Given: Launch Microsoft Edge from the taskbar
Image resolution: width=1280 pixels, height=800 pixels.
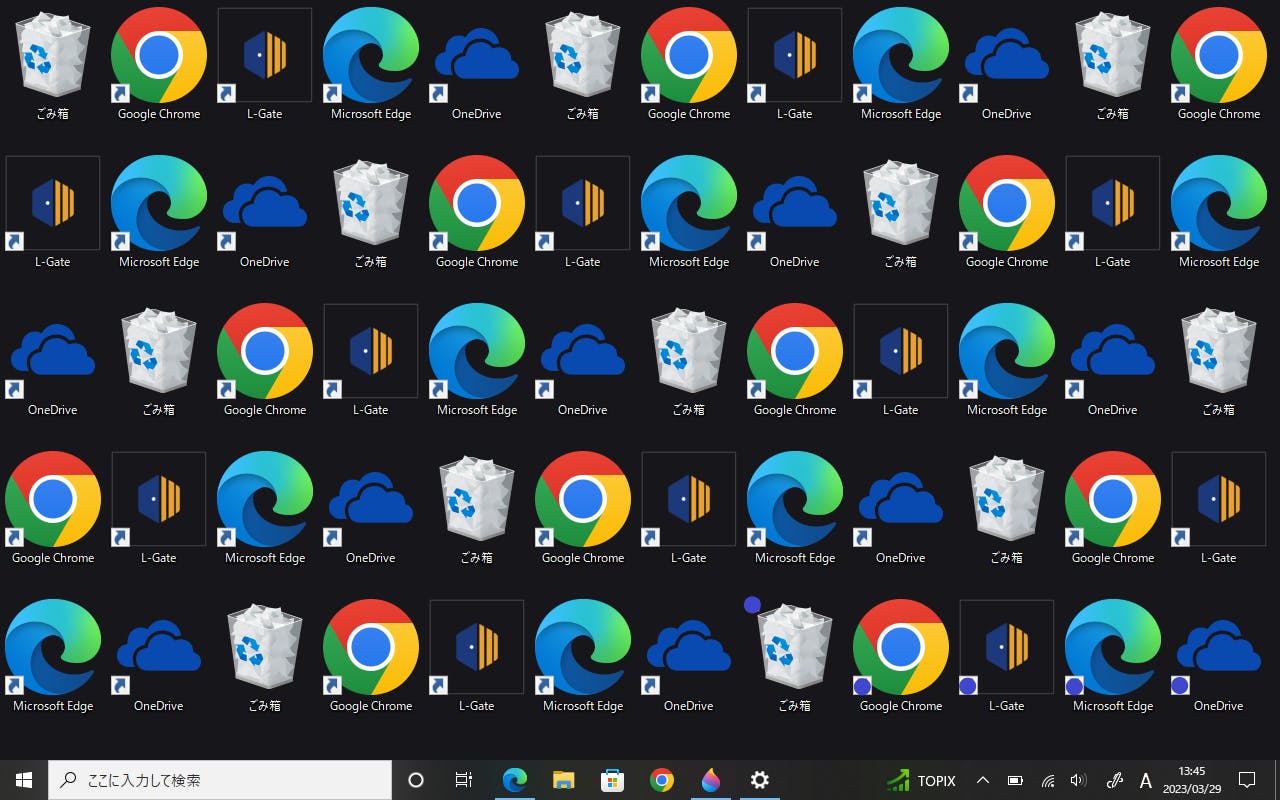Looking at the screenshot, I should 514,780.
